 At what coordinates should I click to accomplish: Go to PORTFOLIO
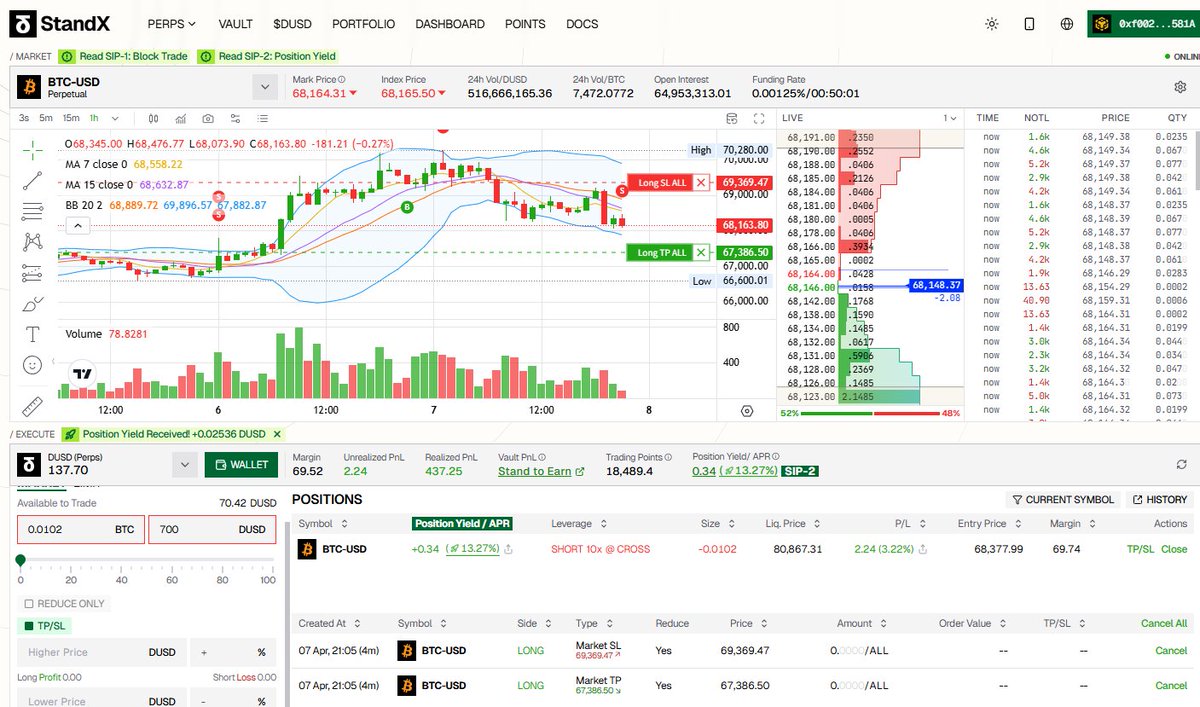[363, 24]
